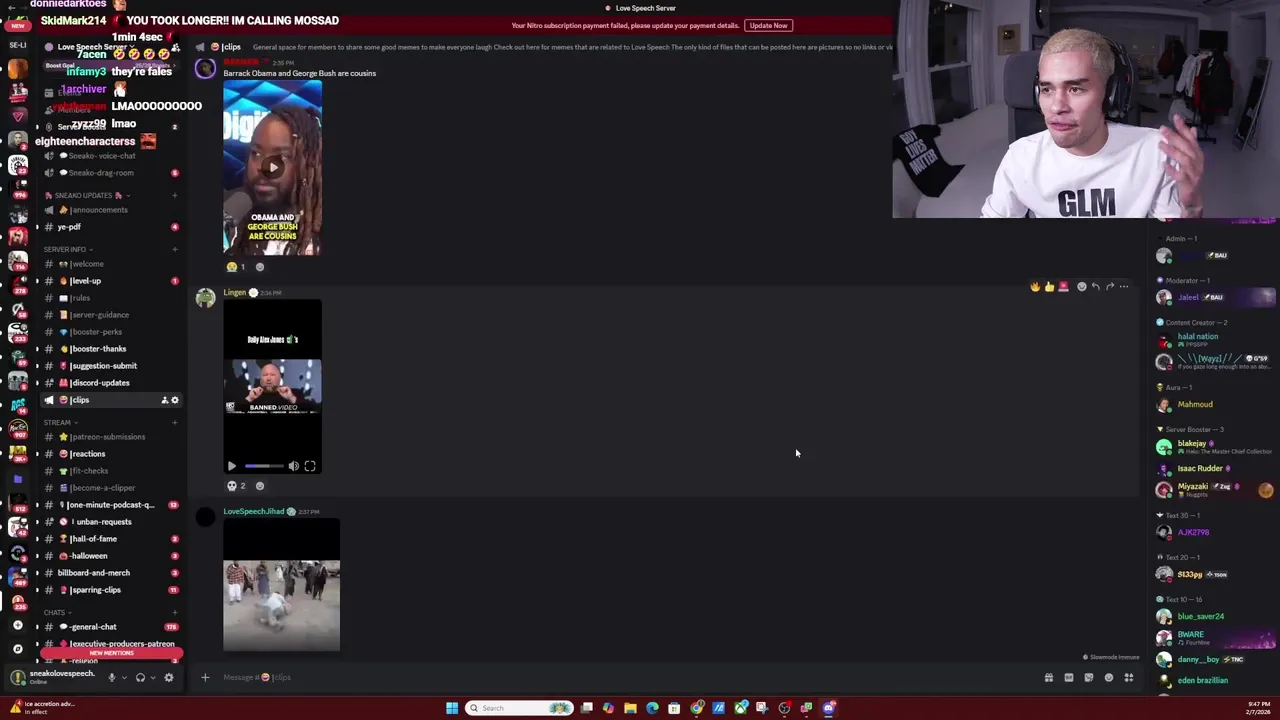
Task: Toggle headphones deafen in user panel
Action: coord(140,677)
